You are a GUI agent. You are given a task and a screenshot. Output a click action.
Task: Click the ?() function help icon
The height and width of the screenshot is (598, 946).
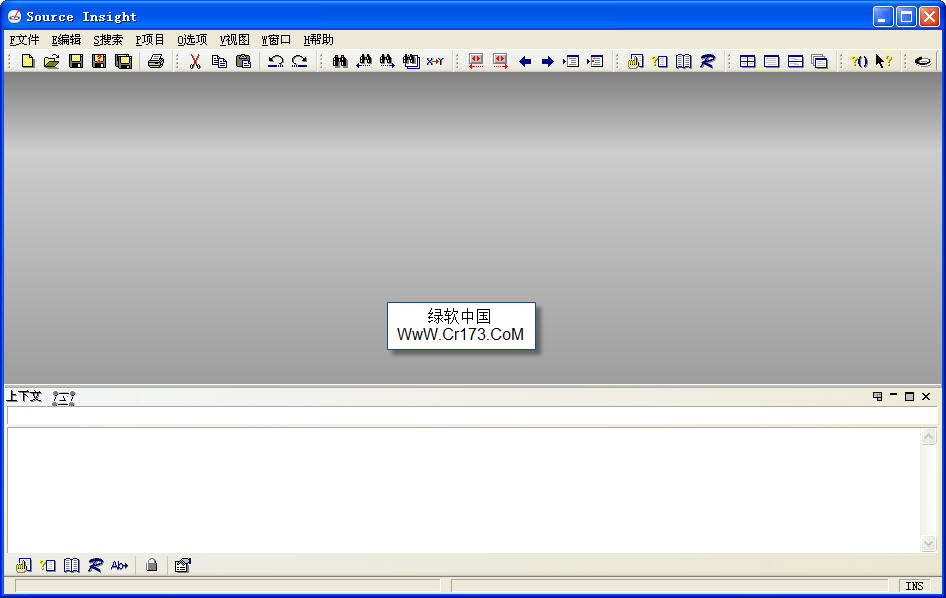point(859,61)
